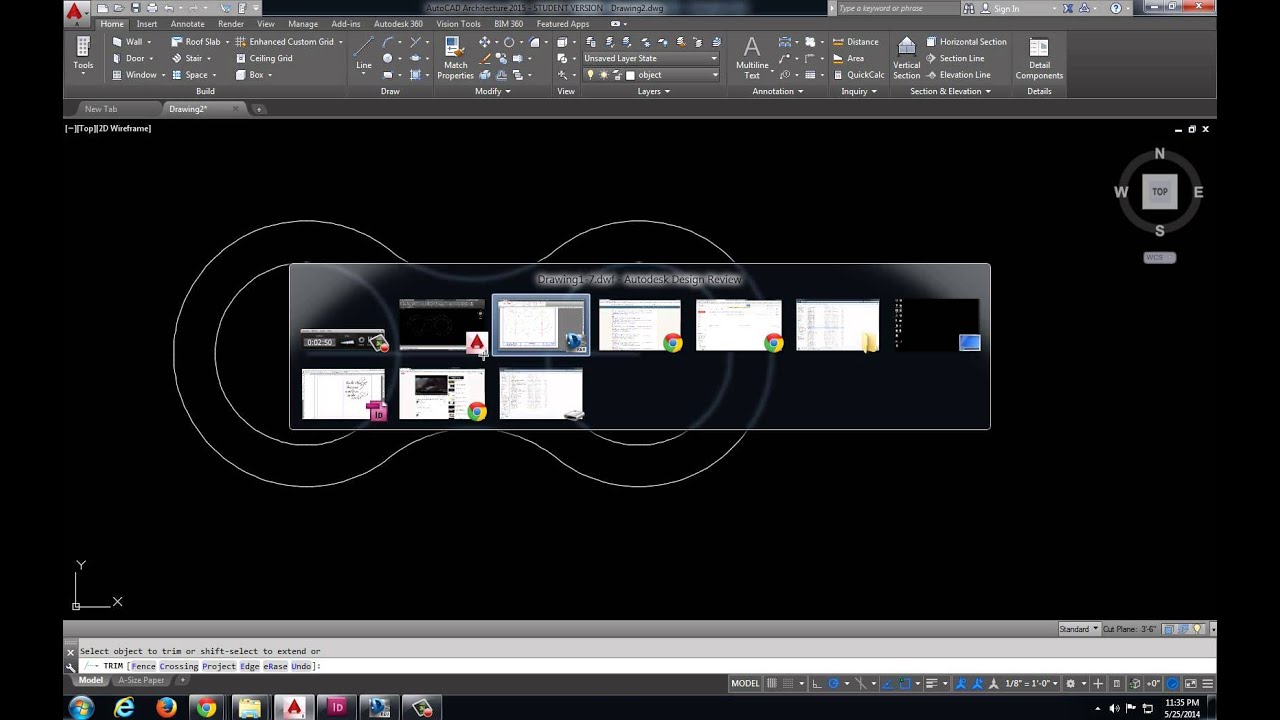This screenshot has width=1280, height=720.
Task: Toggle ortho mode in status bar
Action: 817,684
